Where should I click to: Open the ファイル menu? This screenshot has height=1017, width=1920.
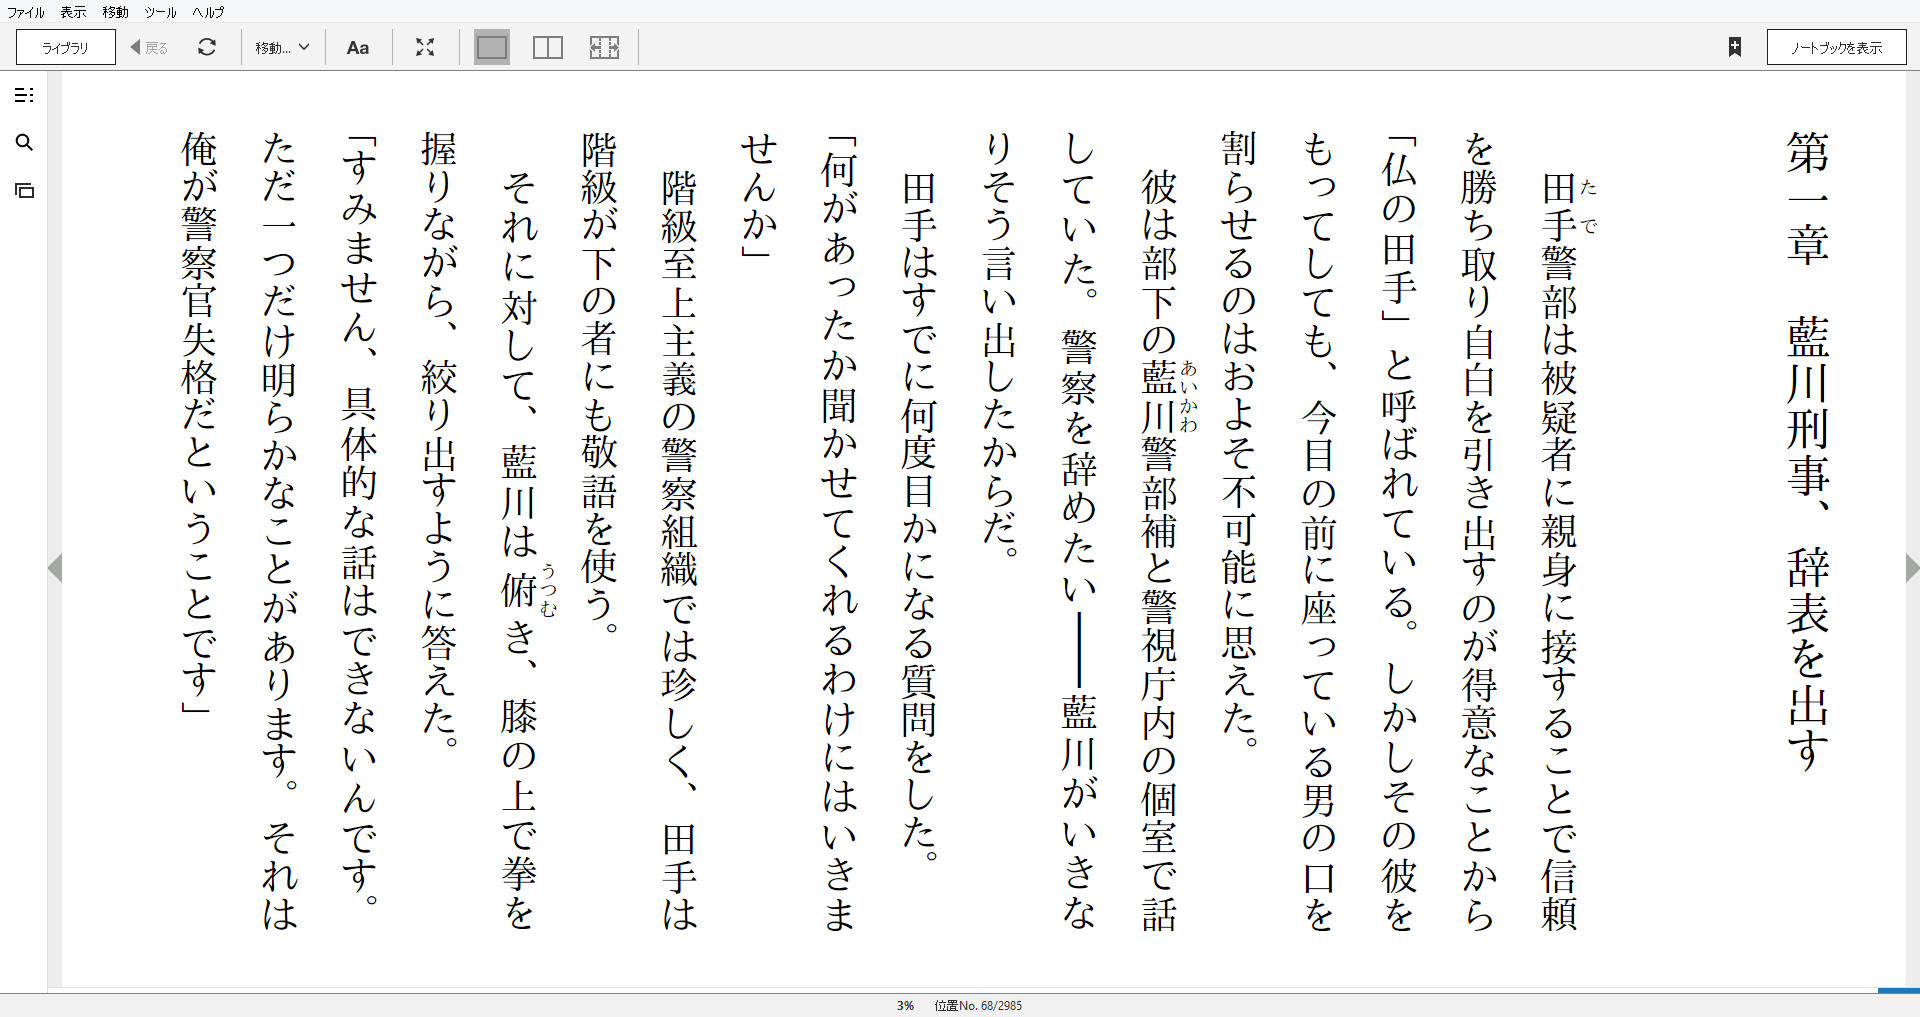tap(26, 12)
